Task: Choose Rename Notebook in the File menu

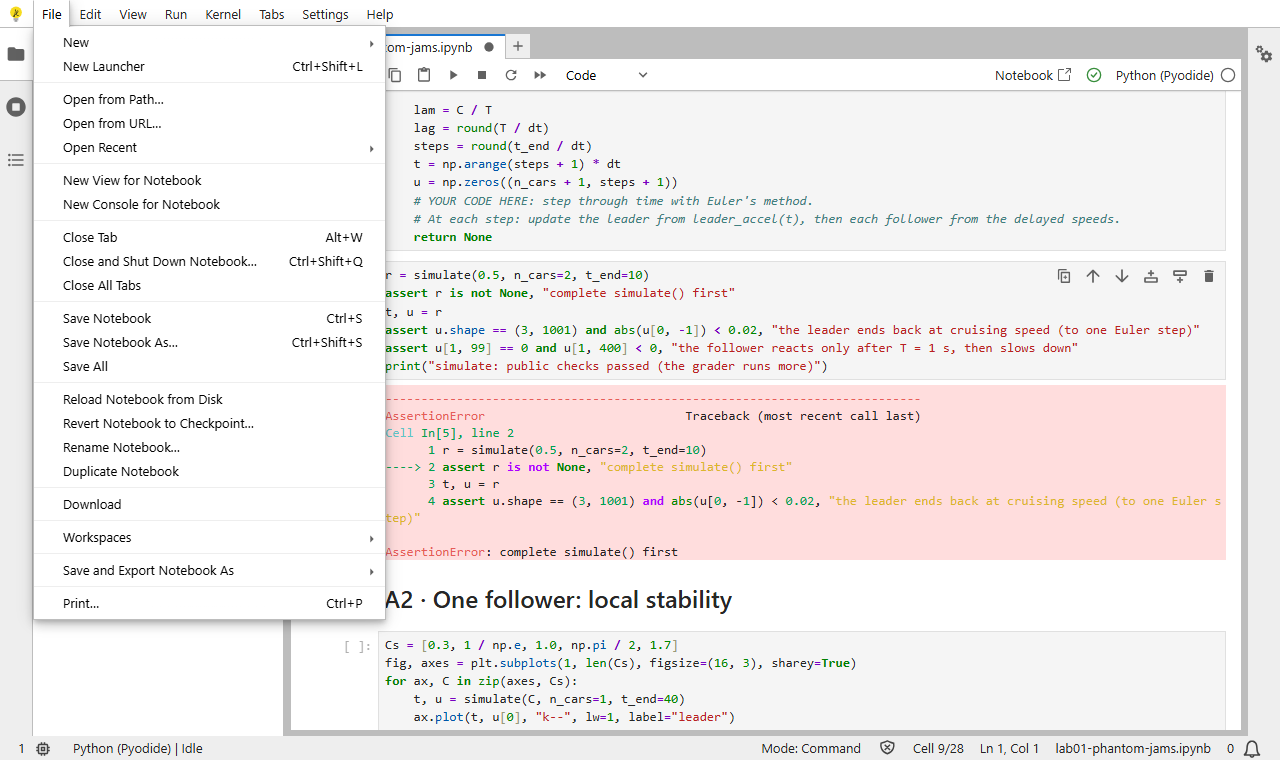Action: tap(209, 447)
